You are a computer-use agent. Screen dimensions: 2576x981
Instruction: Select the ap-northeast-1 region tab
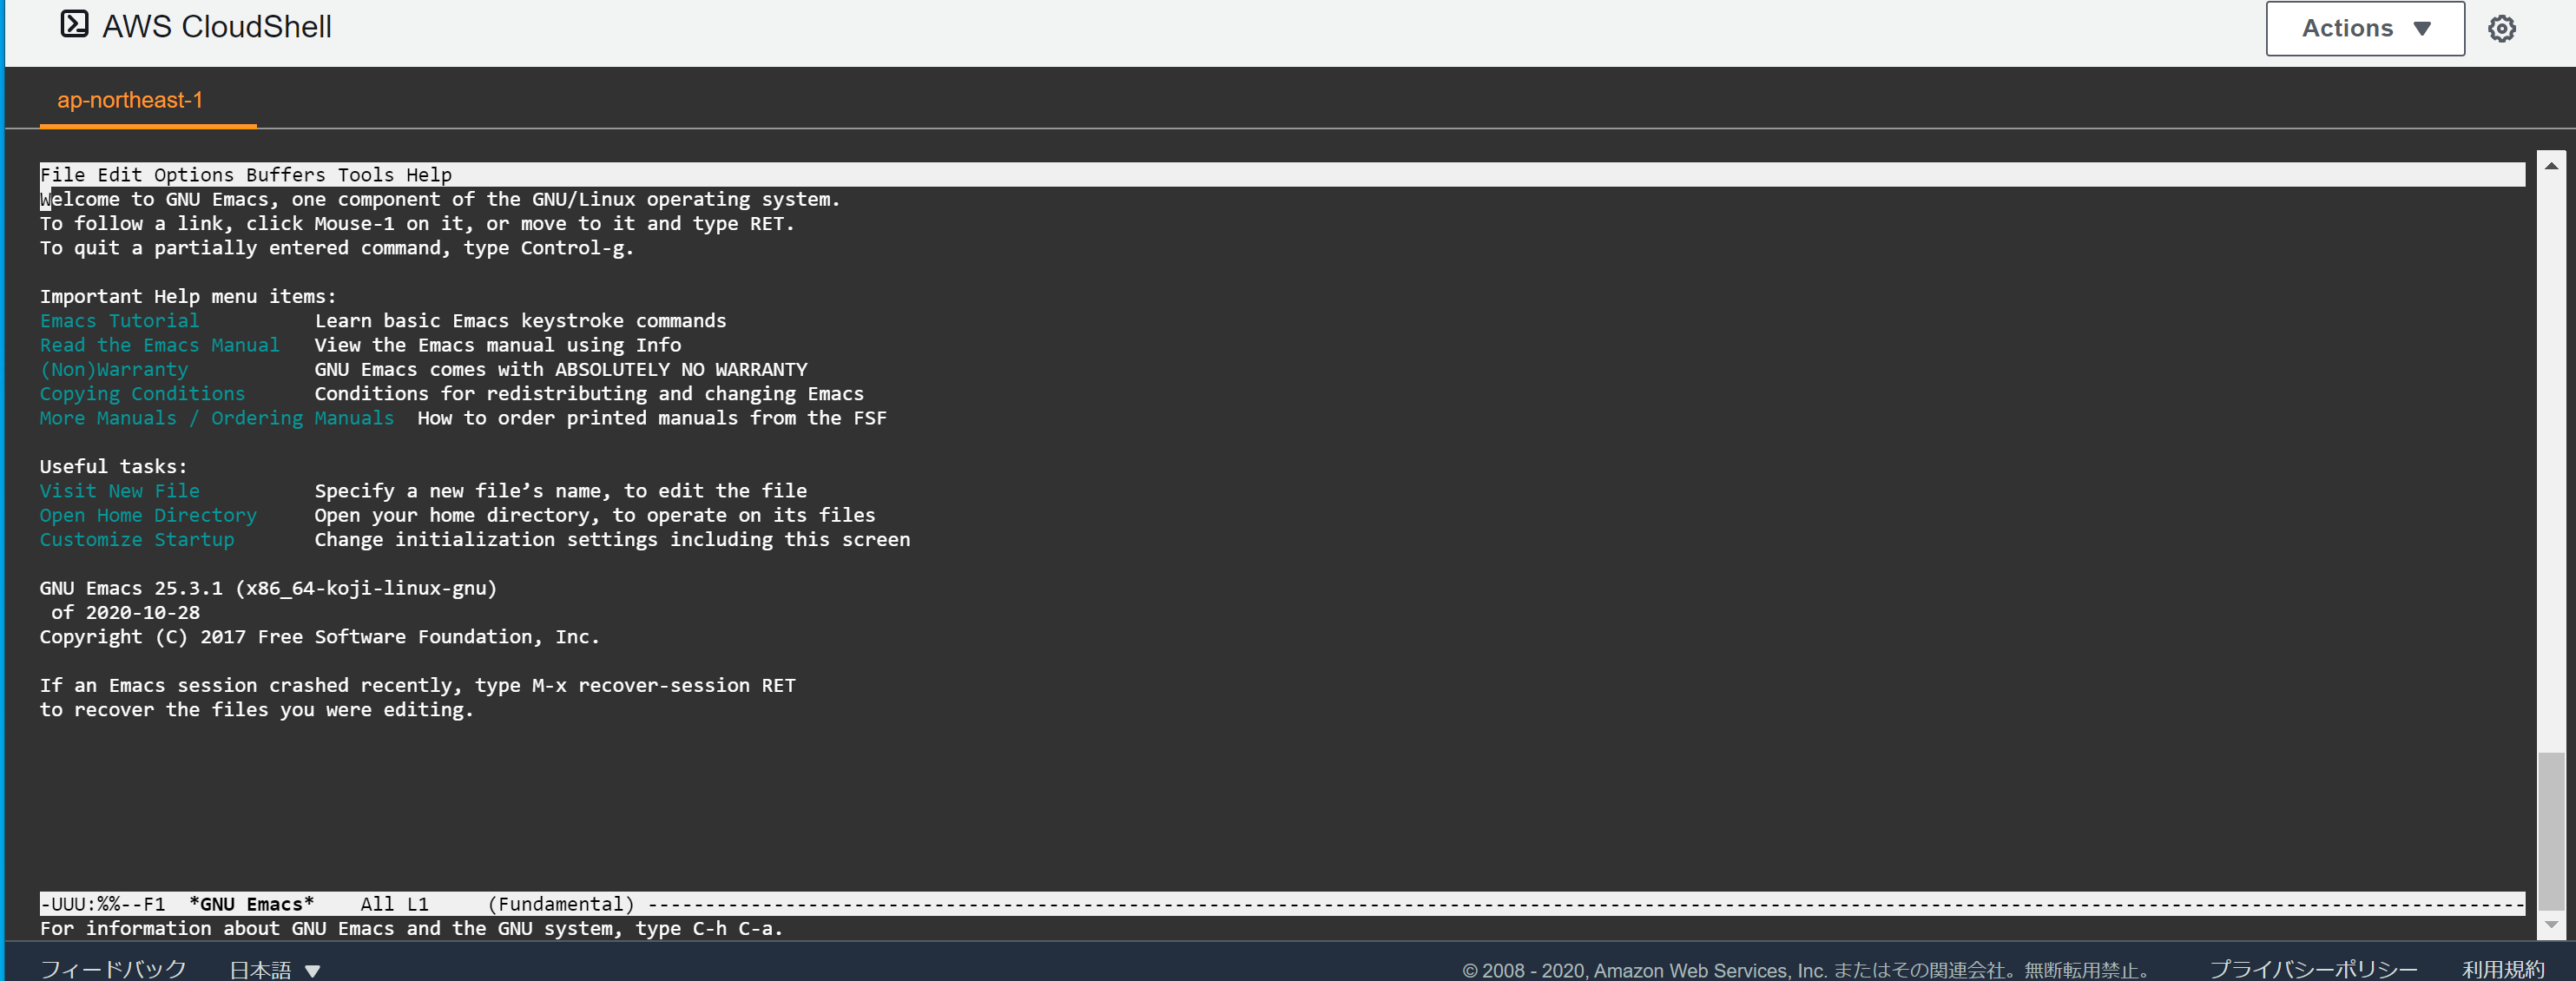(130, 100)
